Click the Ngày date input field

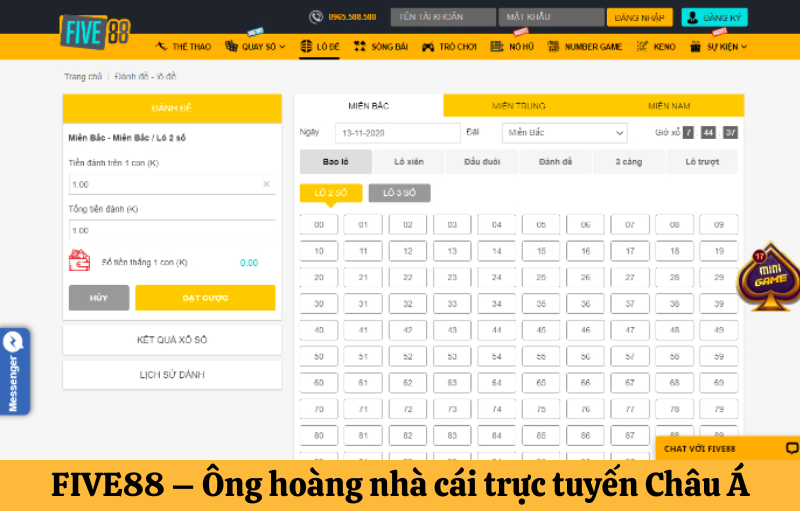(x=397, y=133)
